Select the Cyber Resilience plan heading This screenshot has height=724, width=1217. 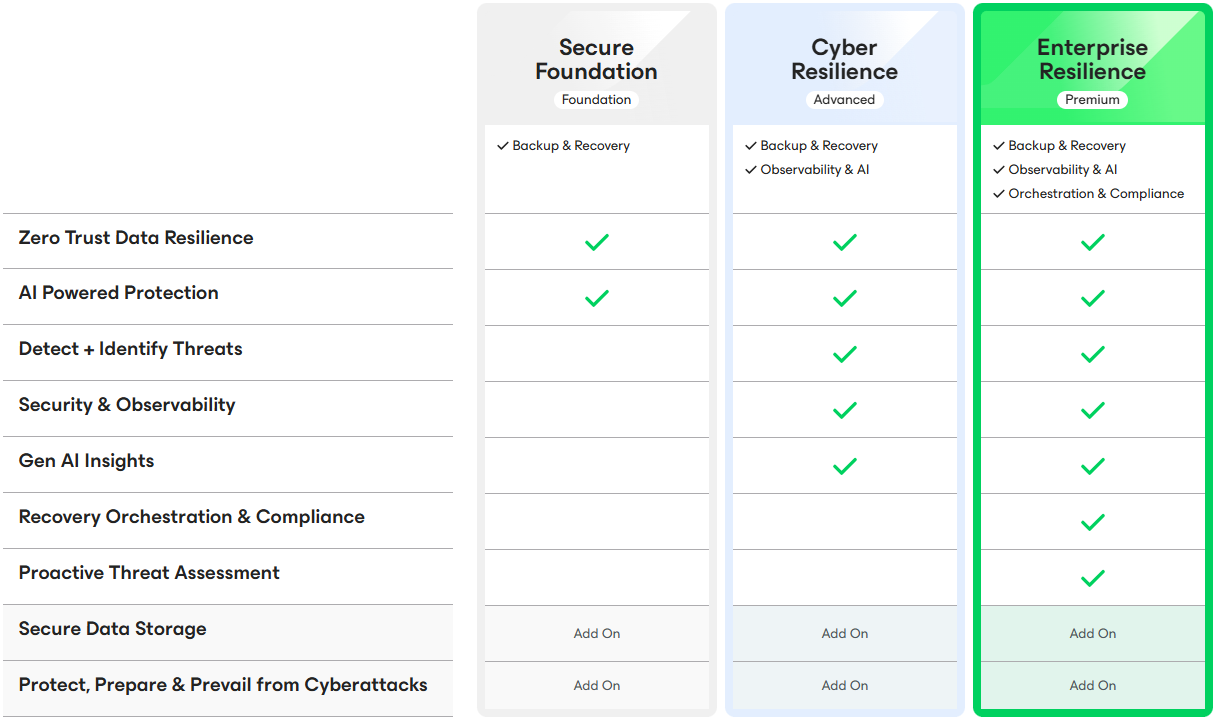pos(844,60)
